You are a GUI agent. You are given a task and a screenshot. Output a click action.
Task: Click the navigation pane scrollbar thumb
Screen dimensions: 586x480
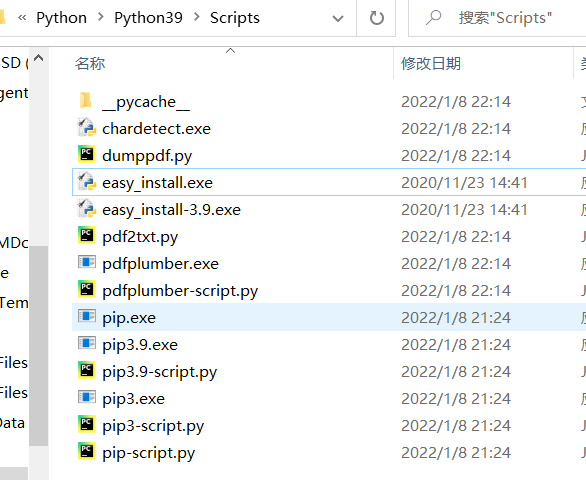point(38,346)
